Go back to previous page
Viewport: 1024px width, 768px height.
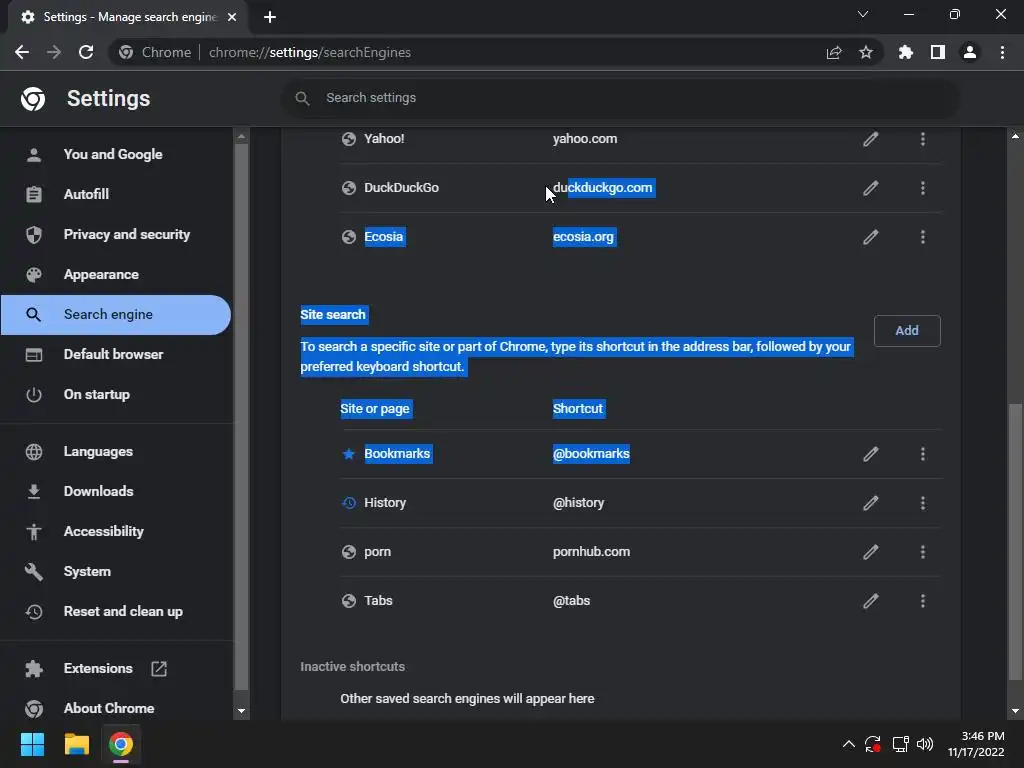pyautogui.click(x=22, y=52)
